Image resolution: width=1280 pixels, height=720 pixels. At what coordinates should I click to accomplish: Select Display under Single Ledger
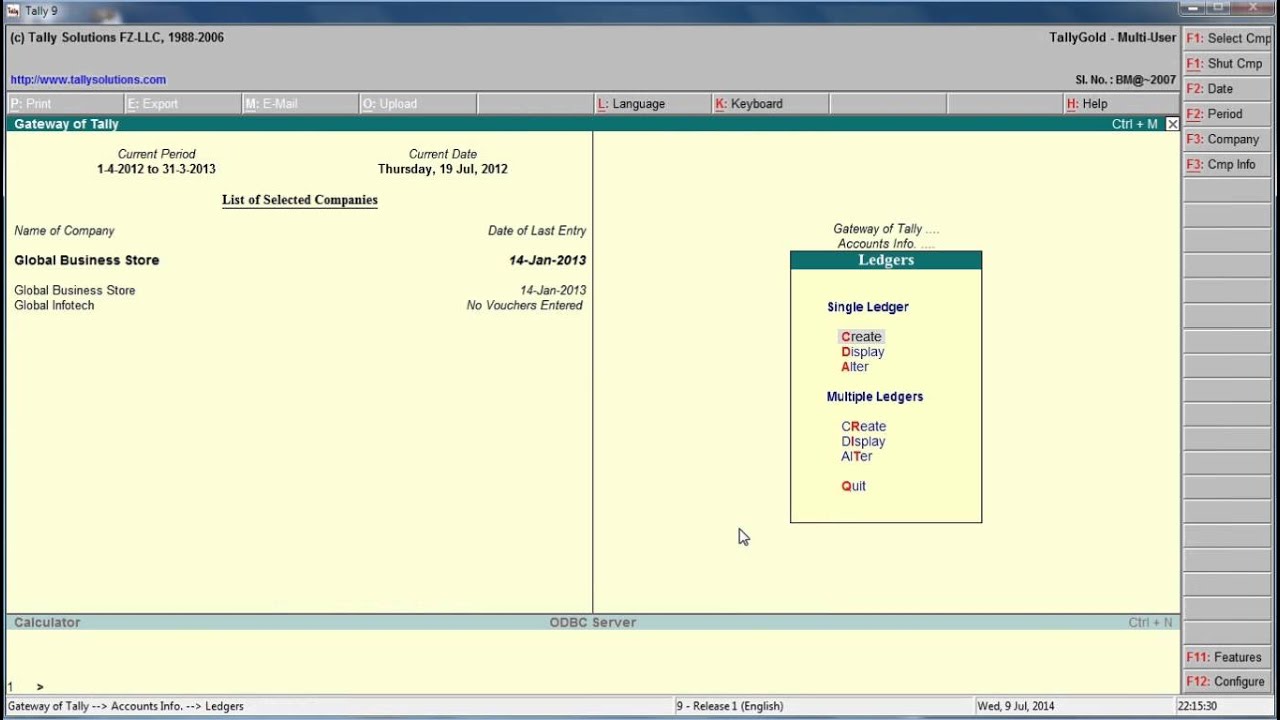point(863,352)
